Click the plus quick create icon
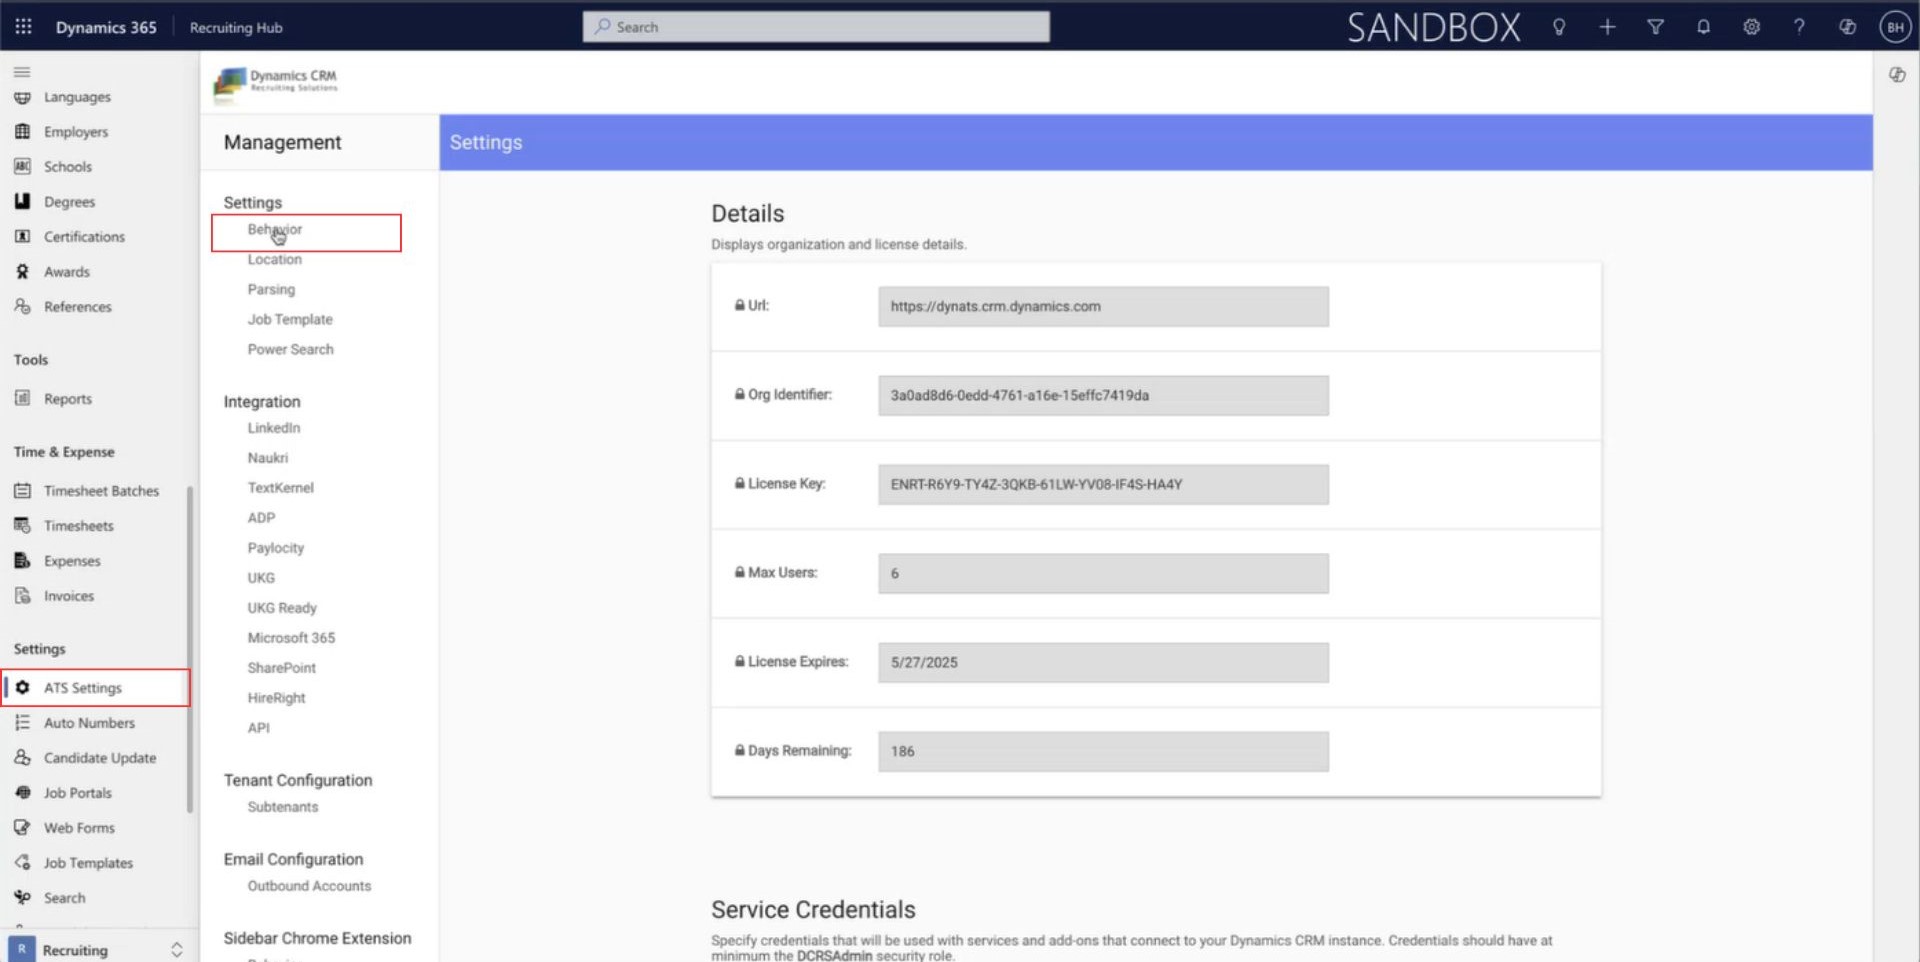Viewport: 1920px width, 962px height. 1607,27
